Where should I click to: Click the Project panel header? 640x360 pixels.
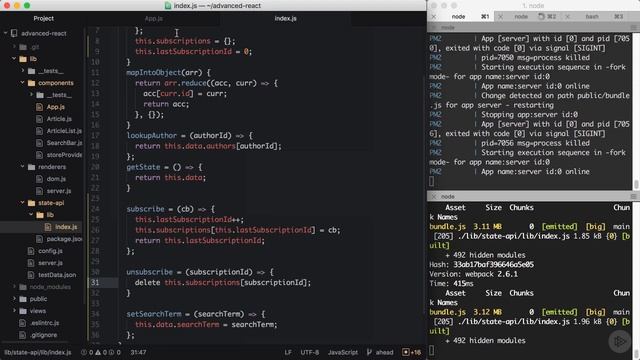[x=43, y=18]
